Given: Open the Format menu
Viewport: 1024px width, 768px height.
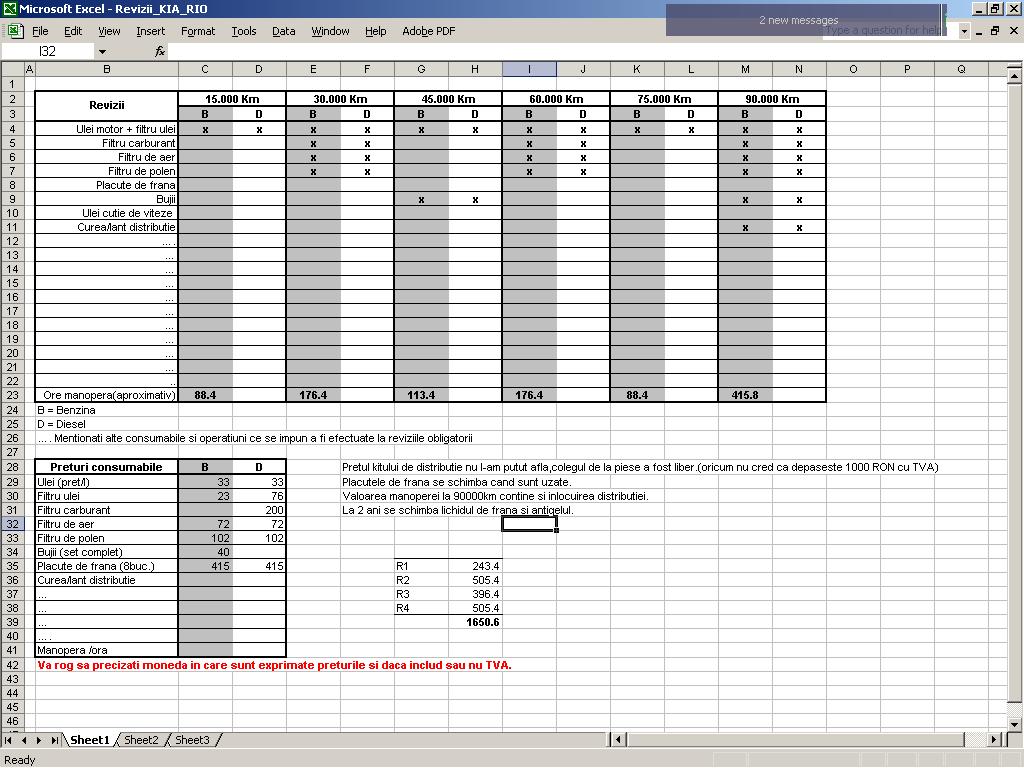Looking at the screenshot, I should click(x=198, y=31).
